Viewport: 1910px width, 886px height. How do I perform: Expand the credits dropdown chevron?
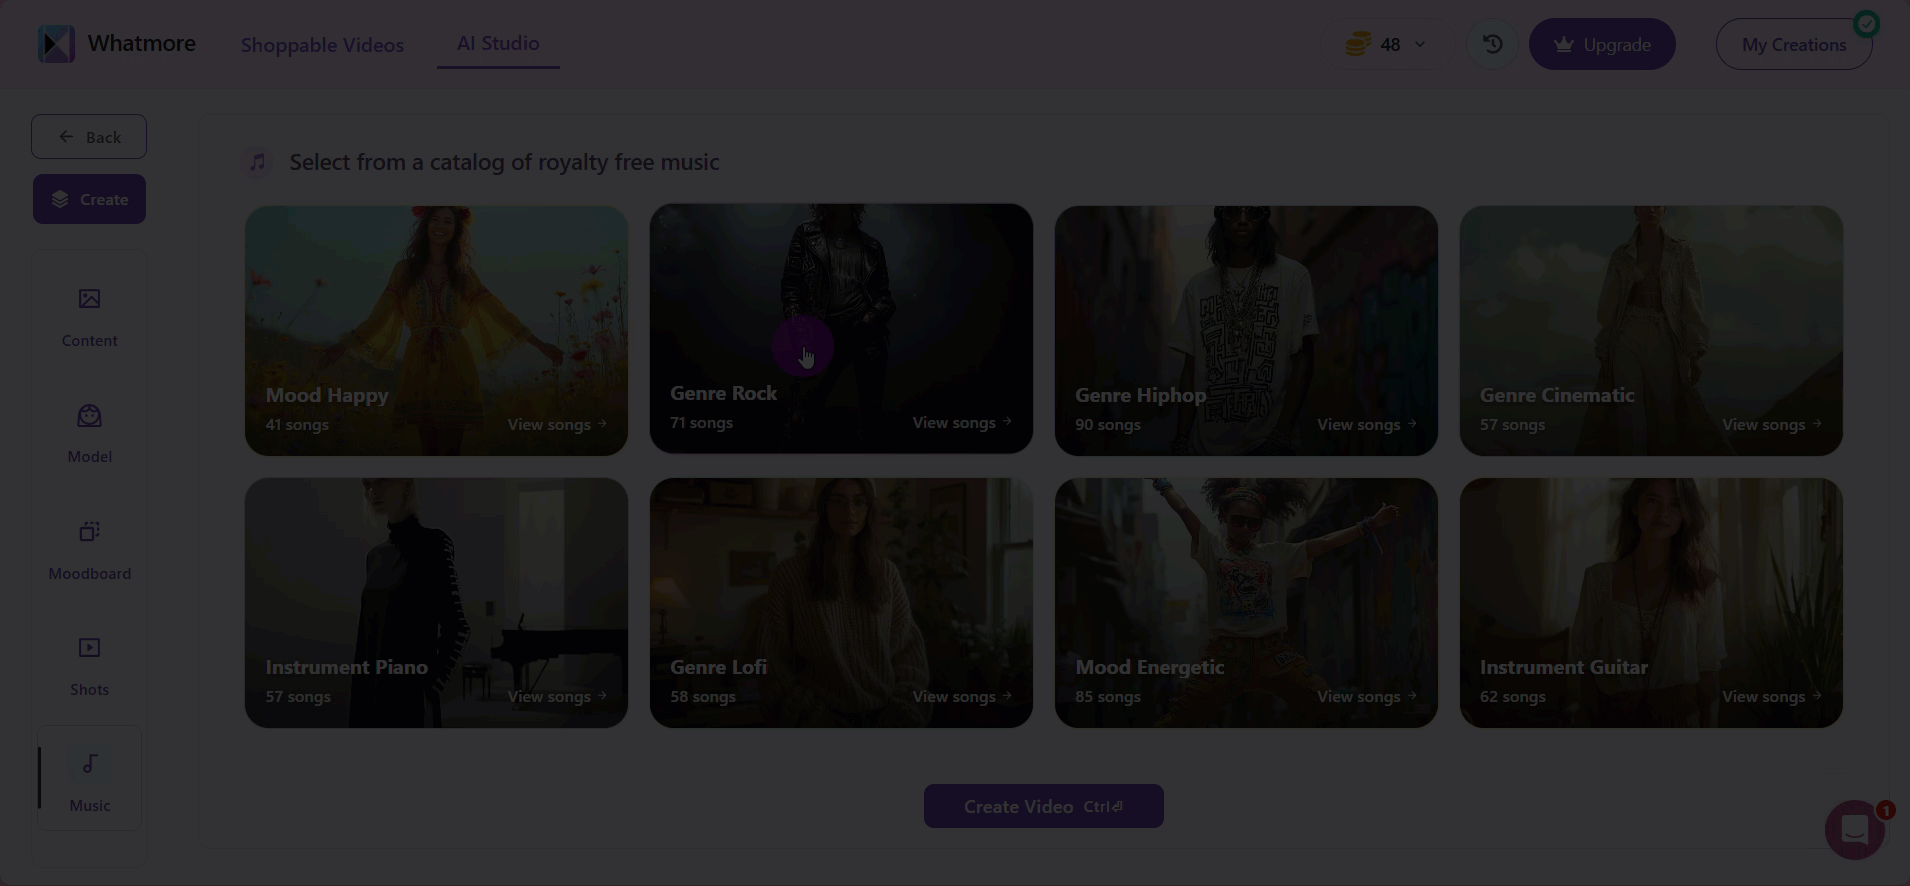coord(1420,44)
